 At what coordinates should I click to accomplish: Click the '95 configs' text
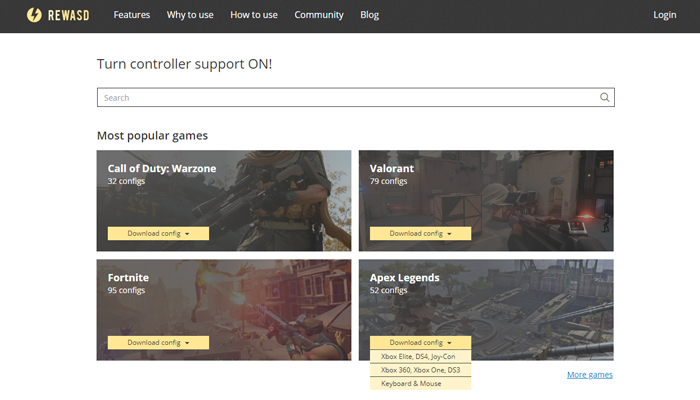click(126, 290)
